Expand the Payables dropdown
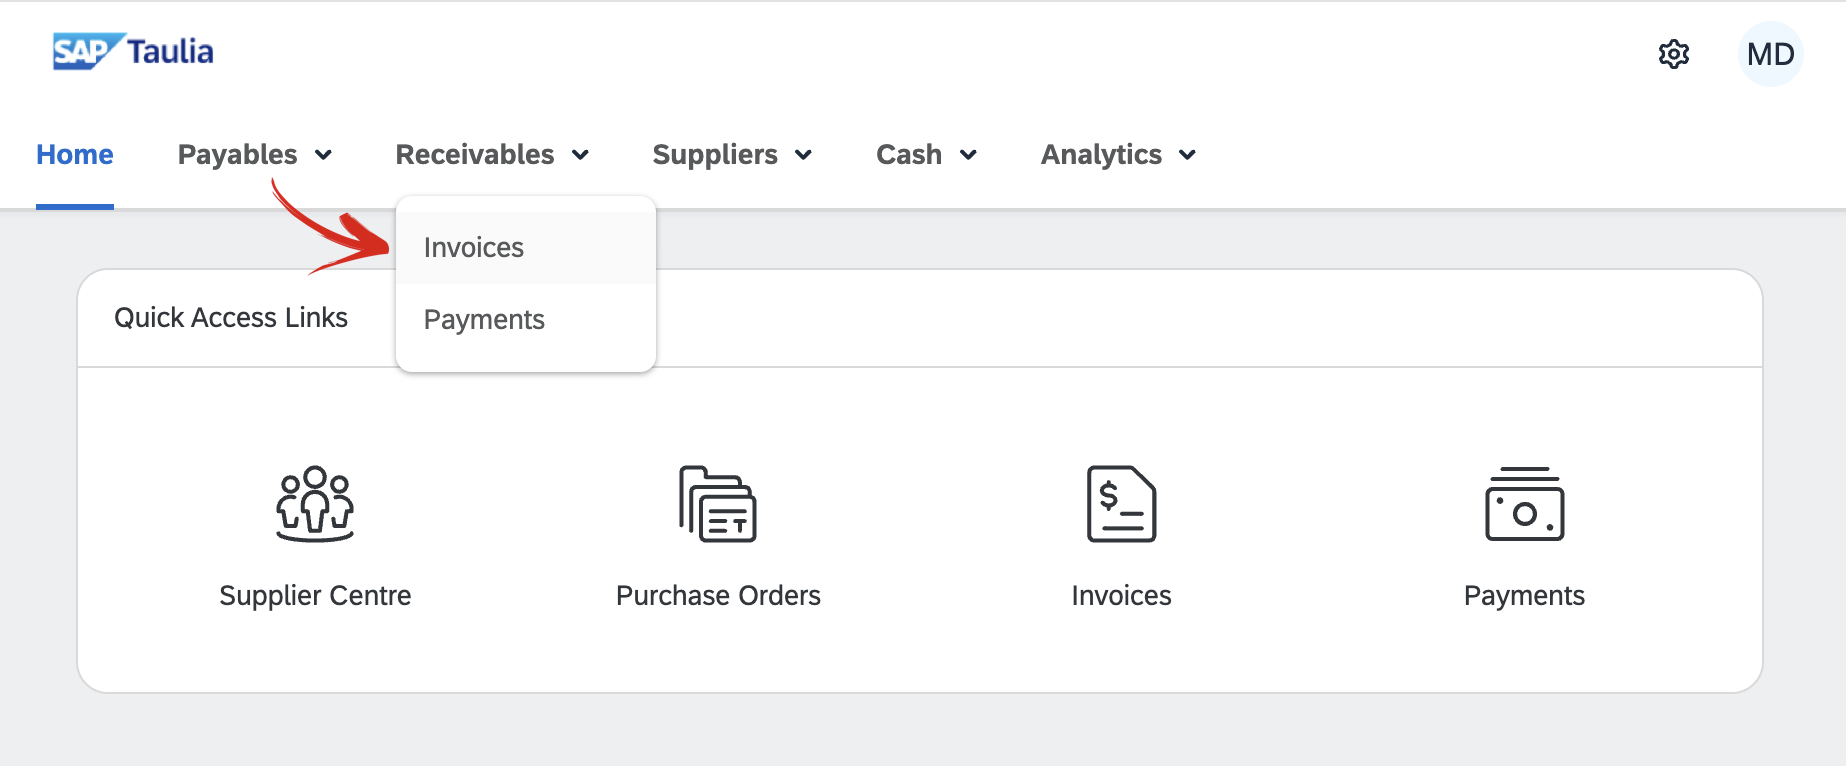 click(x=254, y=154)
